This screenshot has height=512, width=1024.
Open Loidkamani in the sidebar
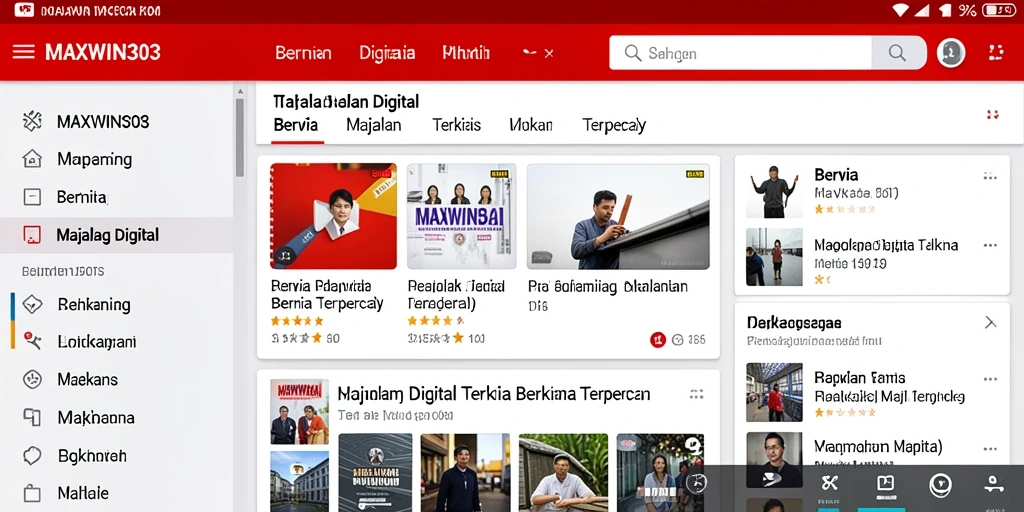click(97, 342)
